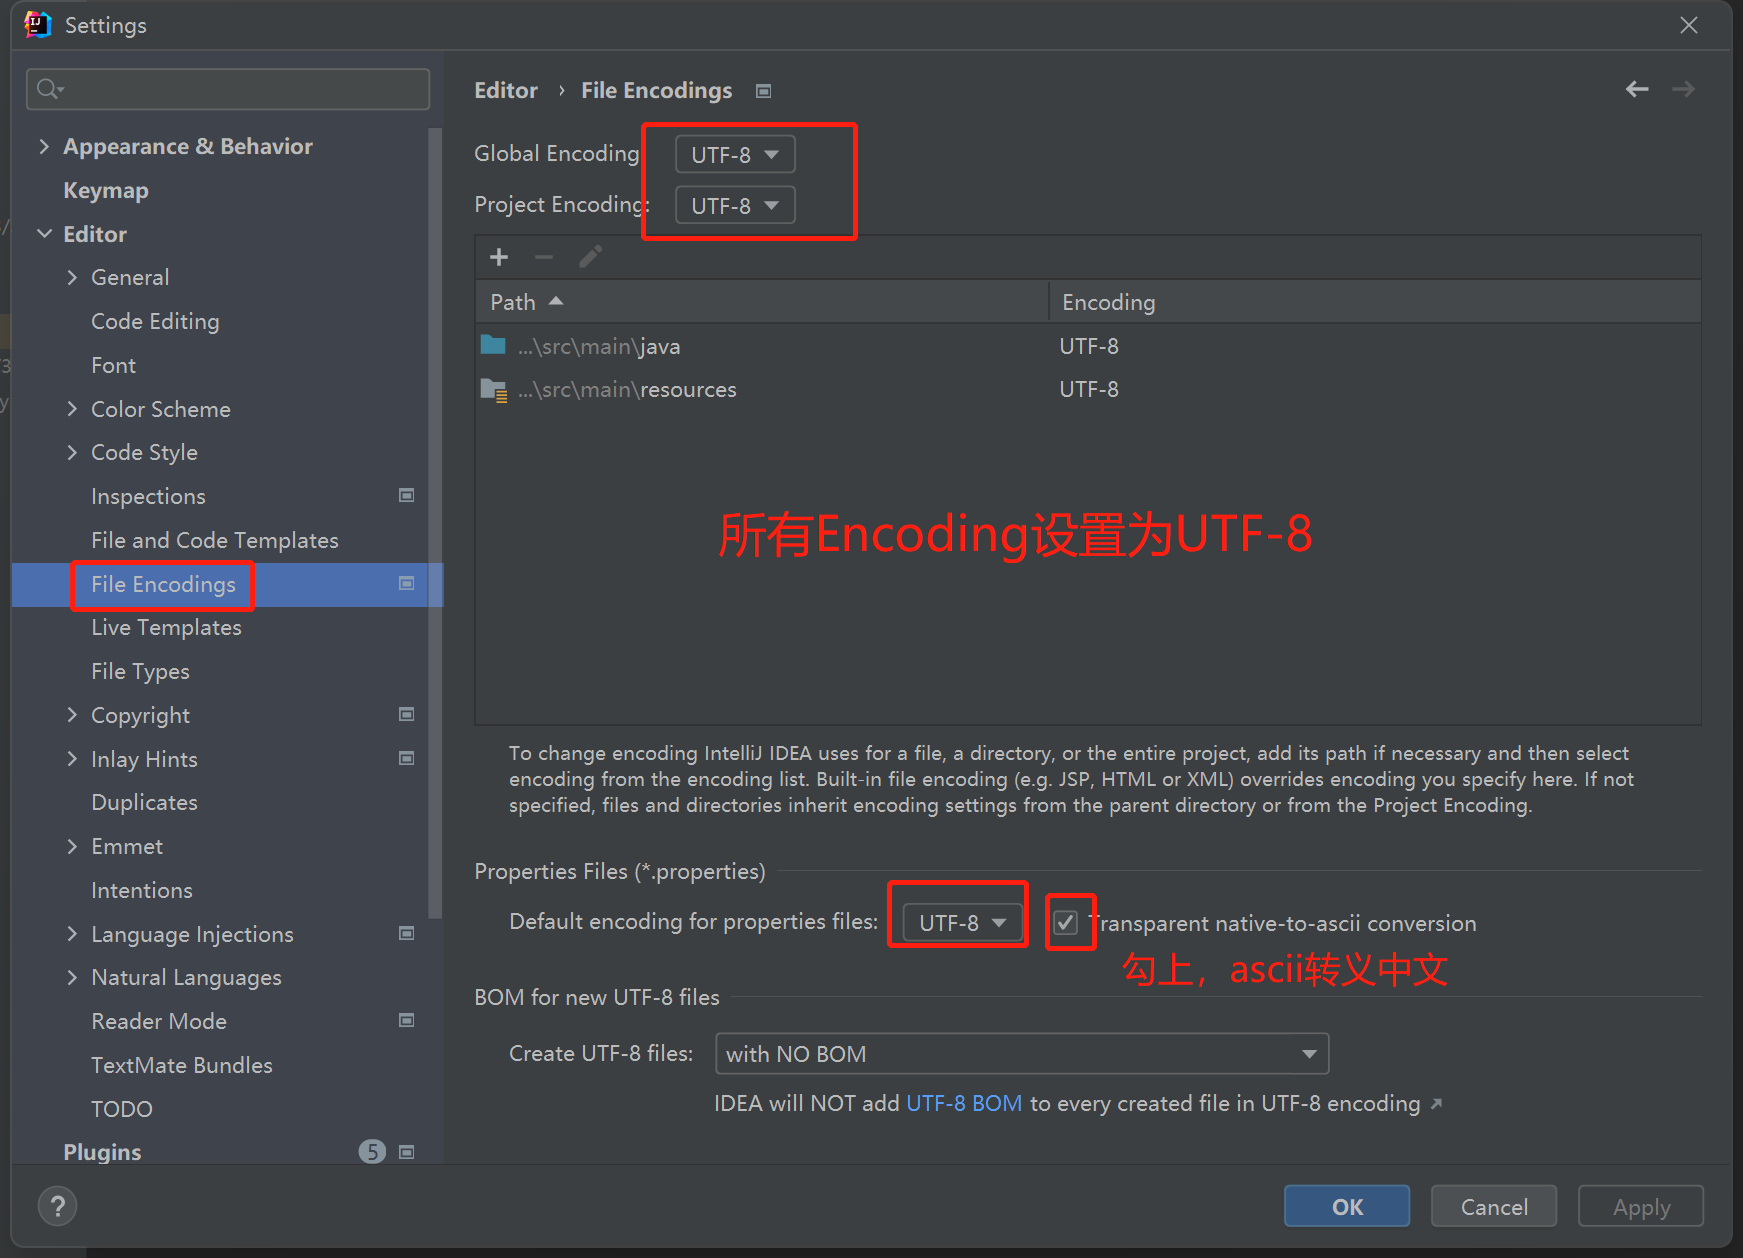Open Live Templates settings
Viewport: 1743px width, 1258px height.
166,627
